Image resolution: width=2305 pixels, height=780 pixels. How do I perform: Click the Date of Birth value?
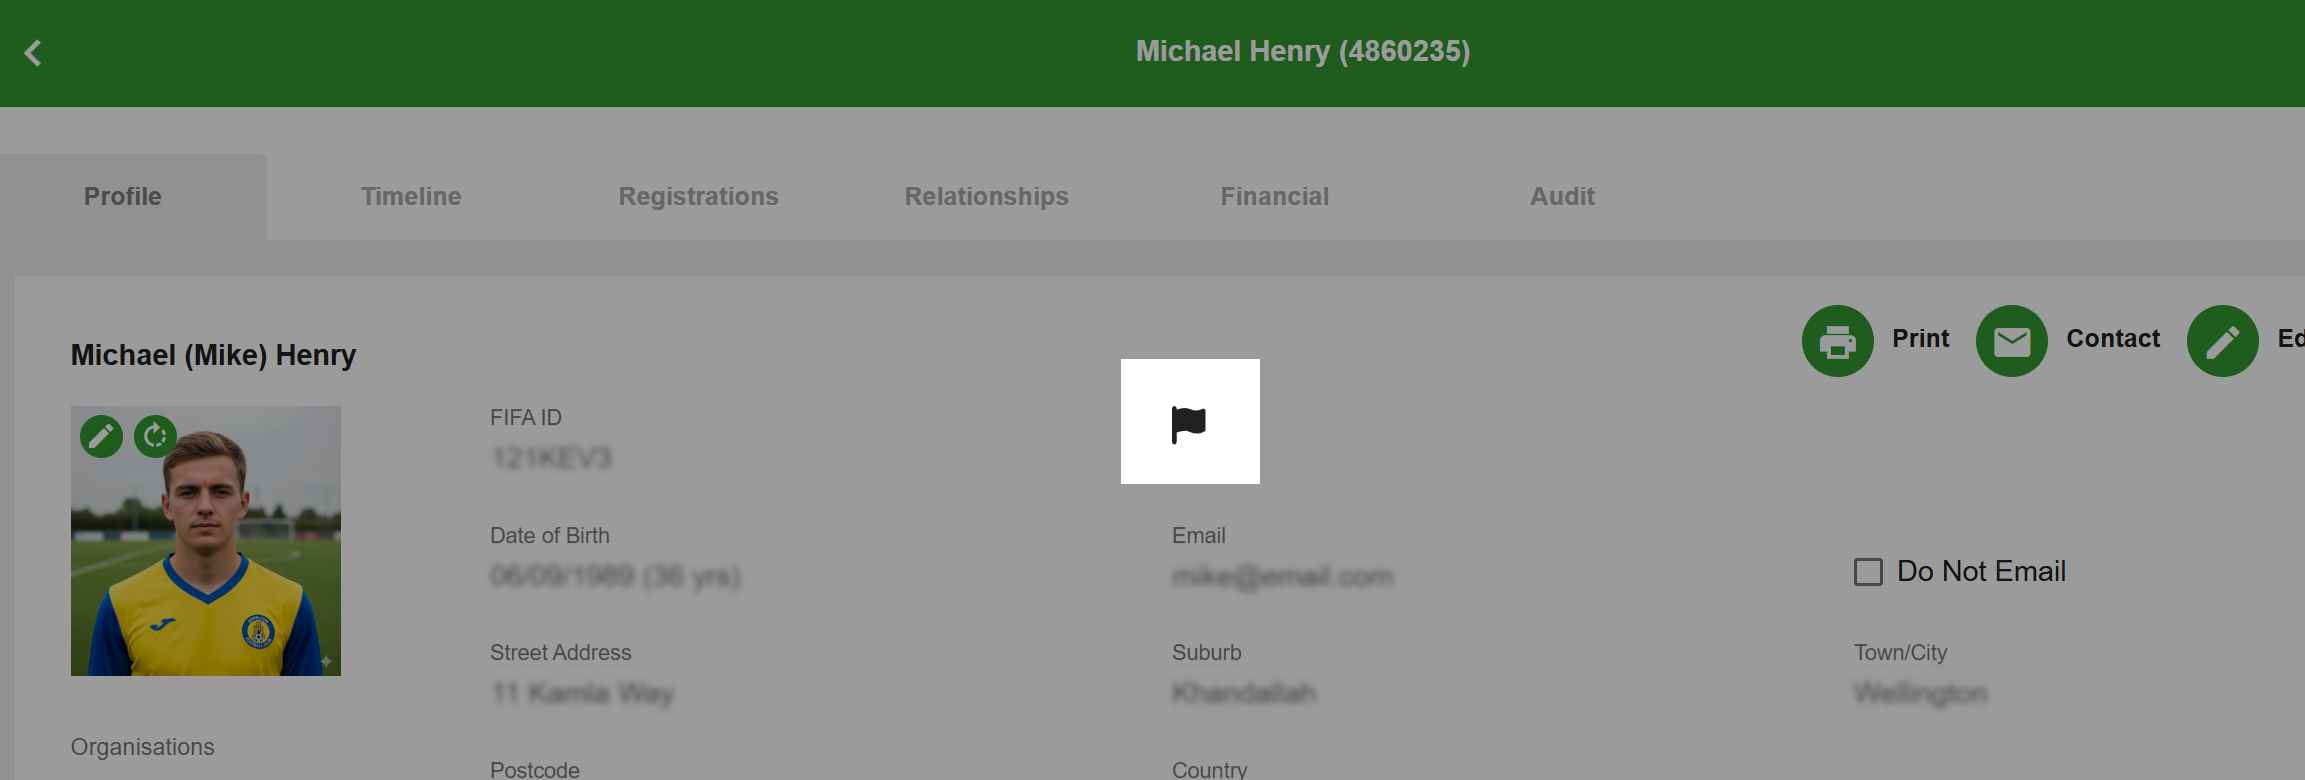[615, 577]
